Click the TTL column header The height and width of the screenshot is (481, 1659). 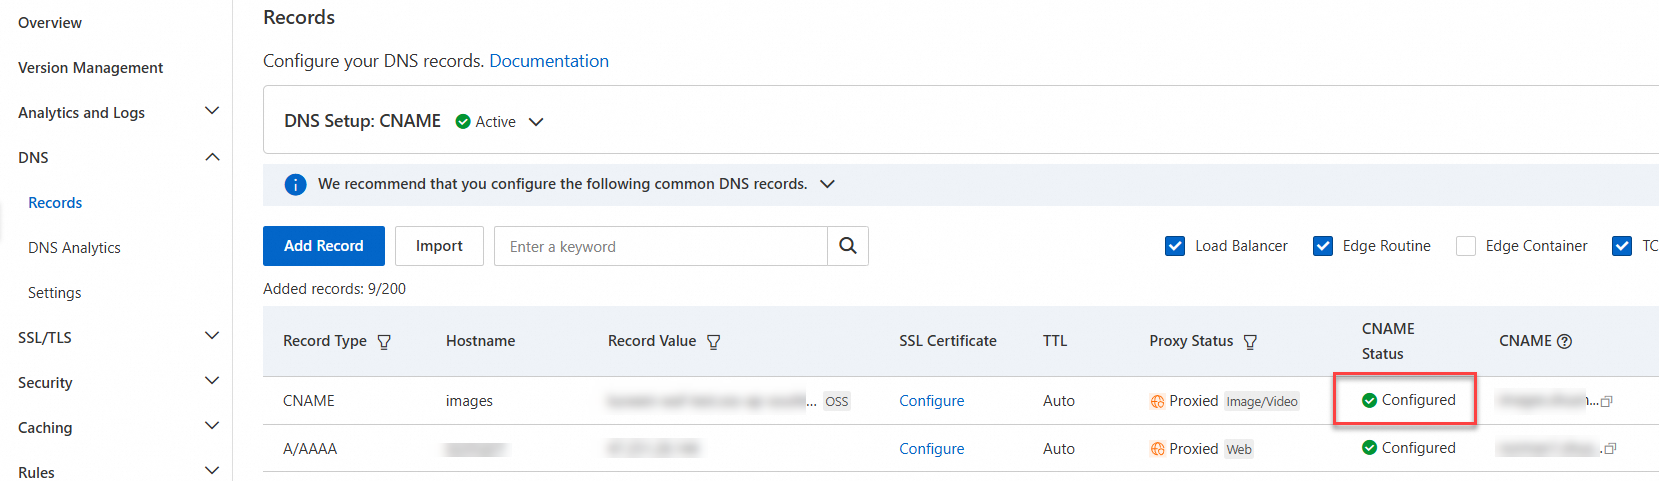coord(1055,341)
